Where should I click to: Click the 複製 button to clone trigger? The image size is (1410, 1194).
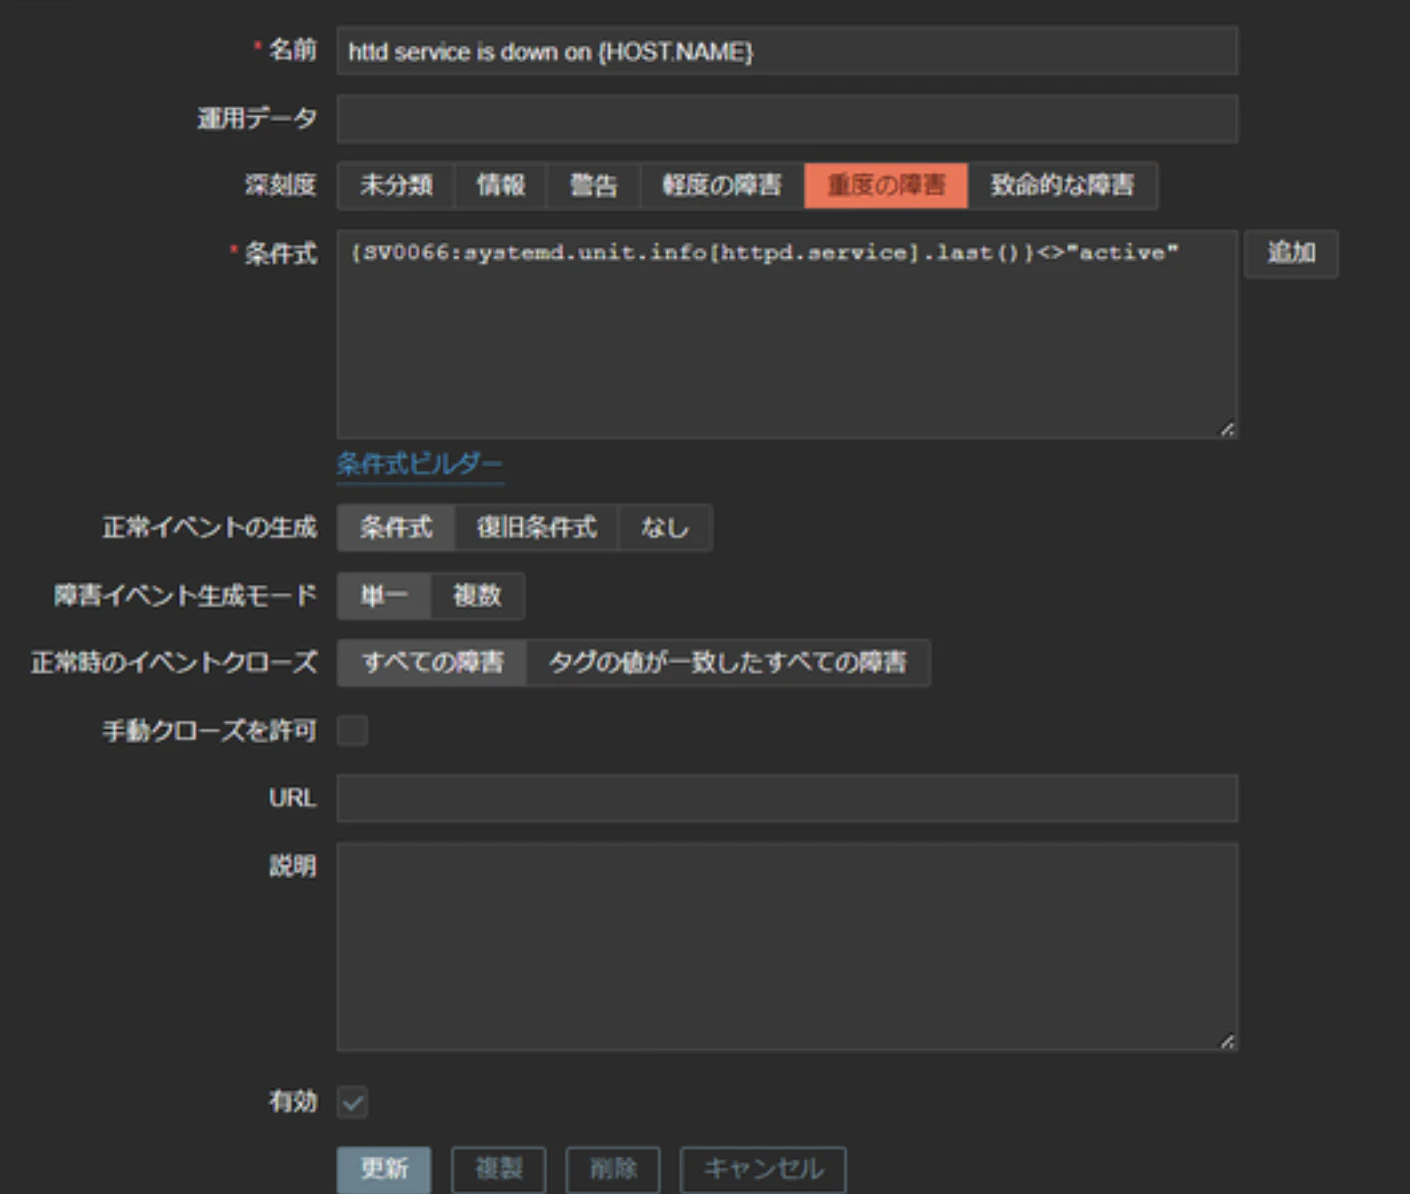498,1168
